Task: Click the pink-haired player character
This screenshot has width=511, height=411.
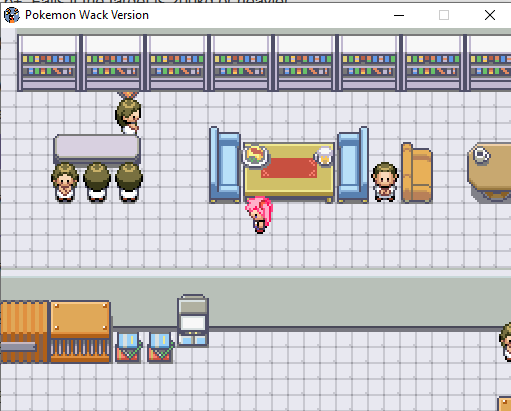Action: 259,215
